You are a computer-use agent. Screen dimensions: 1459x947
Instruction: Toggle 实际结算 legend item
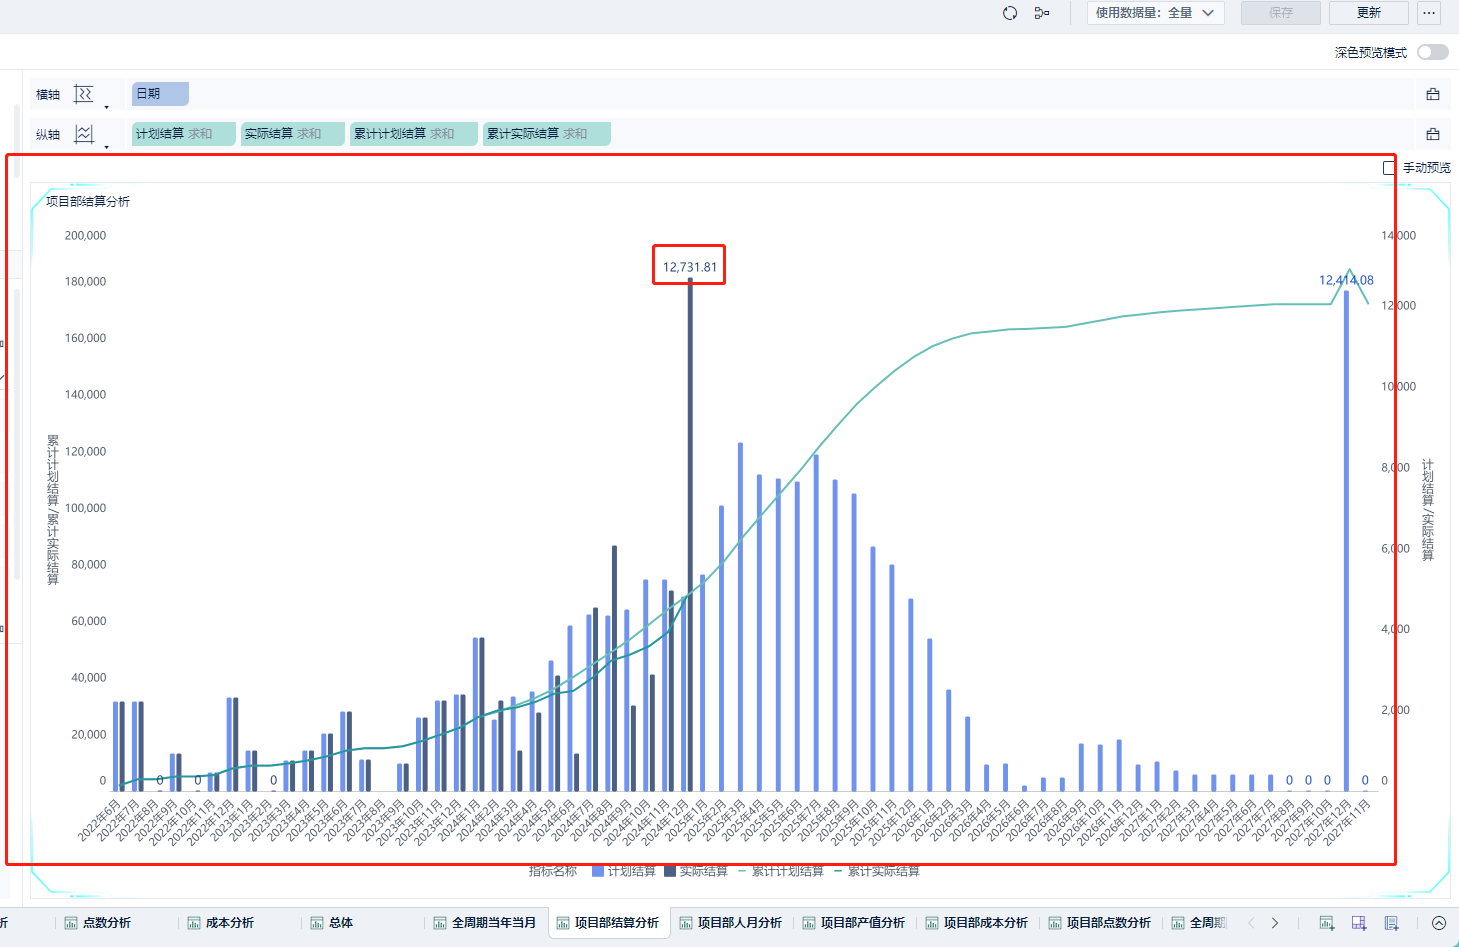click(696, 871)
